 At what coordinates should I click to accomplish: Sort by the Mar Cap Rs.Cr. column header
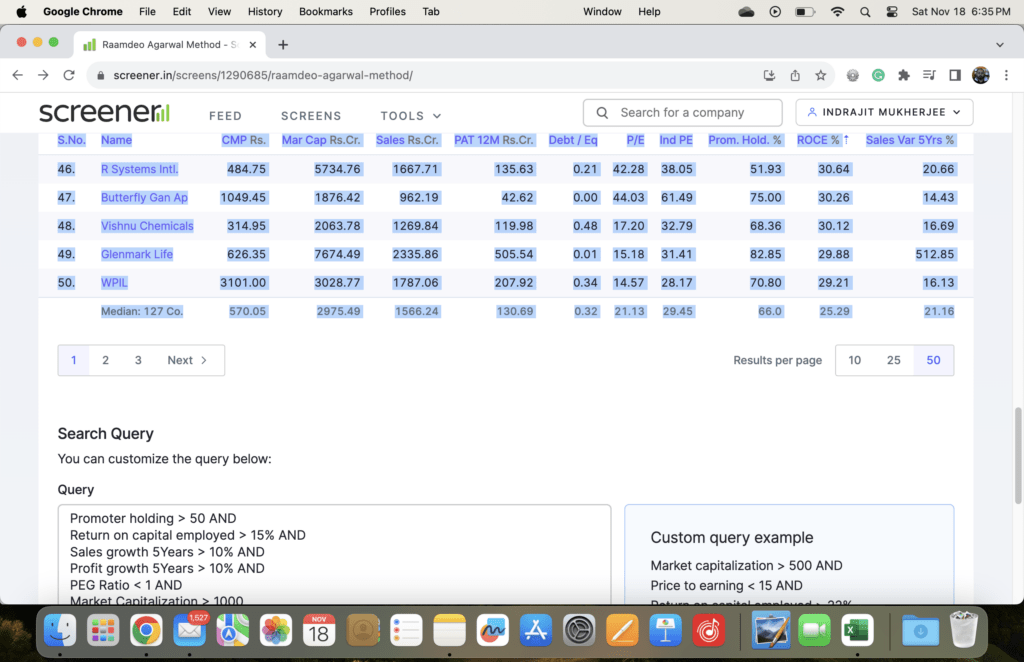pos(321,140)
